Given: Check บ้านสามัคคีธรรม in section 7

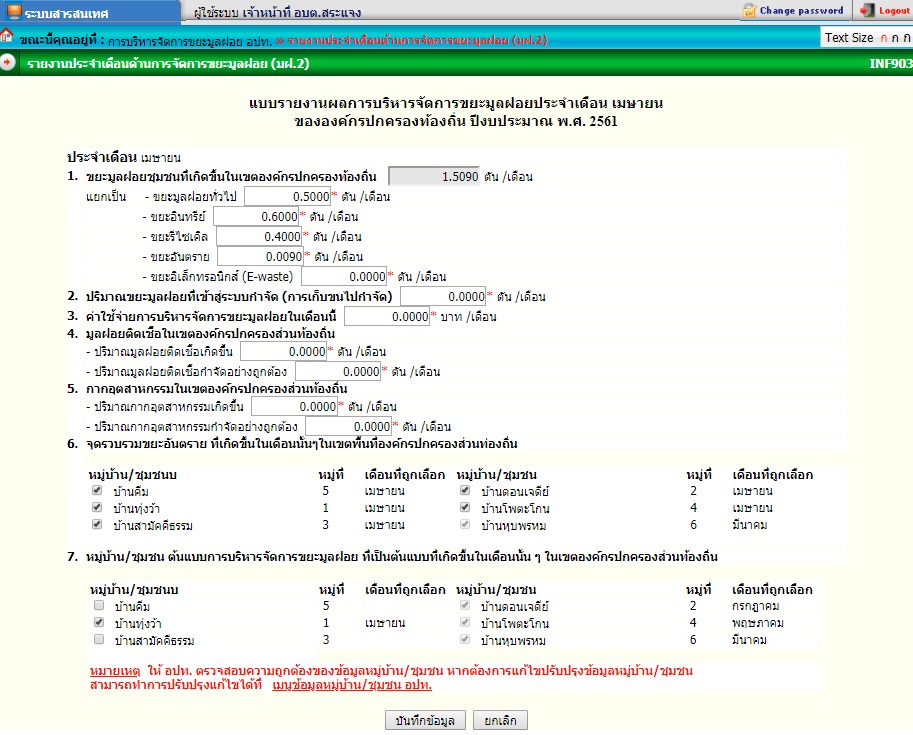Looking at the screenshot, I should pyautogui.click(x=99, y=639).
